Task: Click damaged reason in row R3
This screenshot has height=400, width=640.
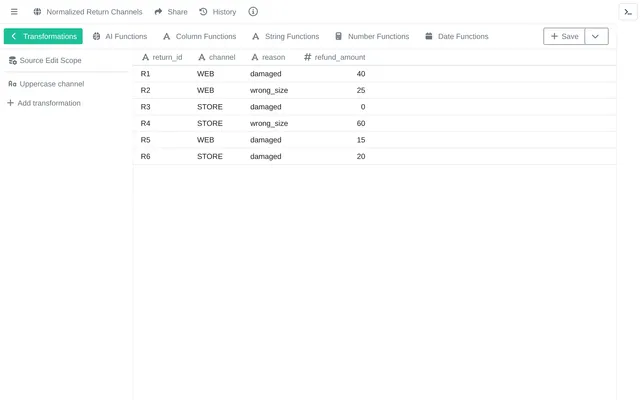Action: (266, 107)
